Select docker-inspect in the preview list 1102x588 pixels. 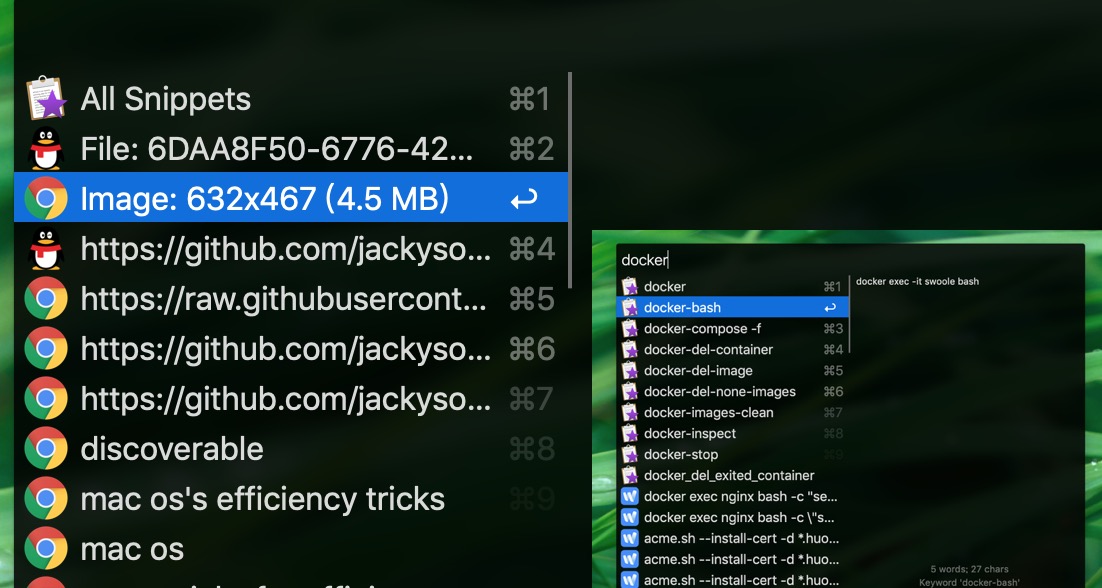pyautogui.click(x=732, y=433)
